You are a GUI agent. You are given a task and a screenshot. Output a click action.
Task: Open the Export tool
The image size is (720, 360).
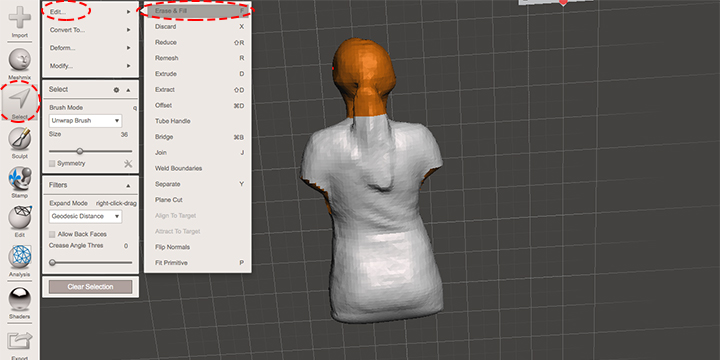pos(20,344)
